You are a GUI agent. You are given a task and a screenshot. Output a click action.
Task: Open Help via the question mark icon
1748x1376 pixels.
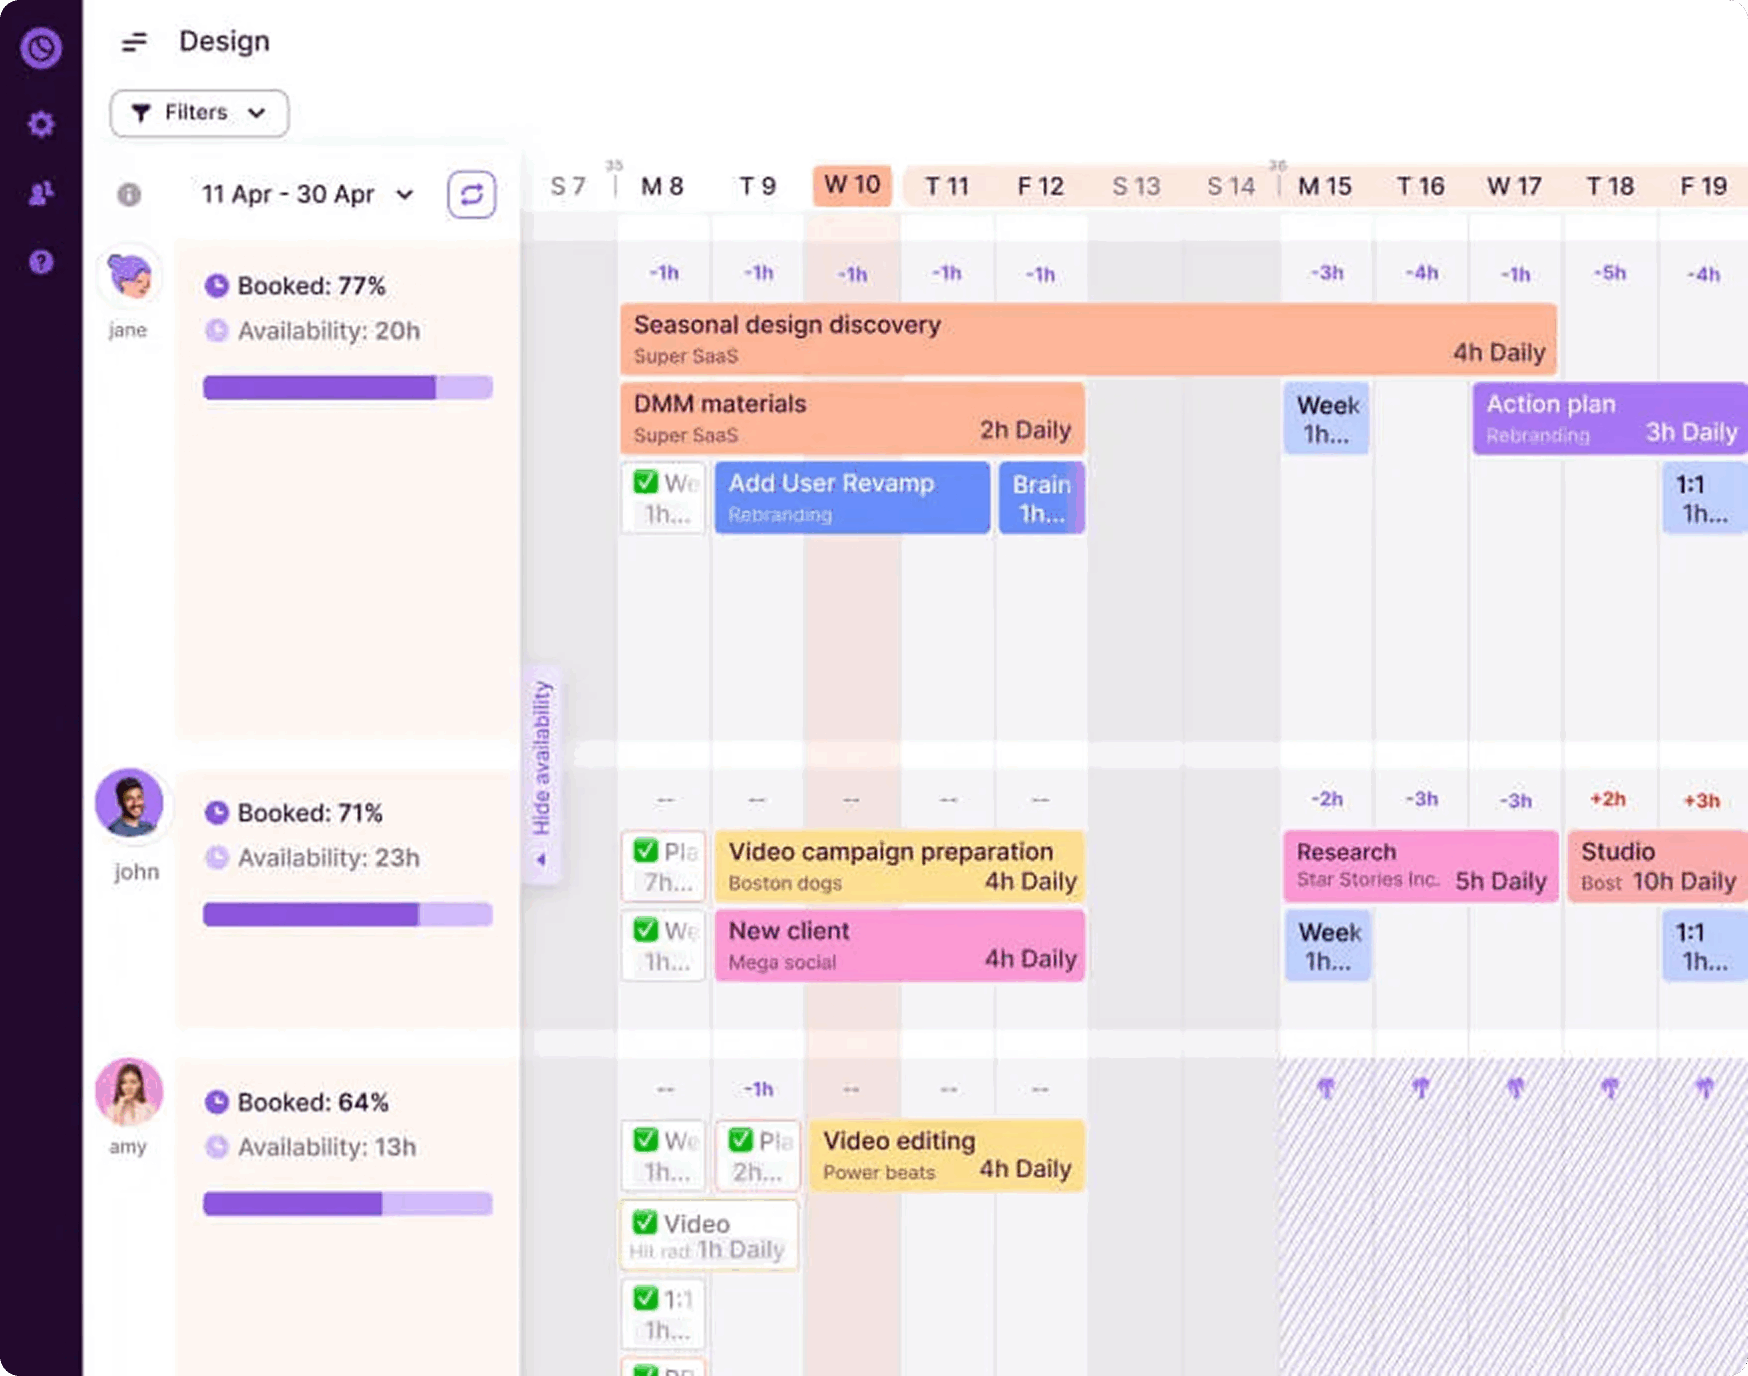pos(41,263)
